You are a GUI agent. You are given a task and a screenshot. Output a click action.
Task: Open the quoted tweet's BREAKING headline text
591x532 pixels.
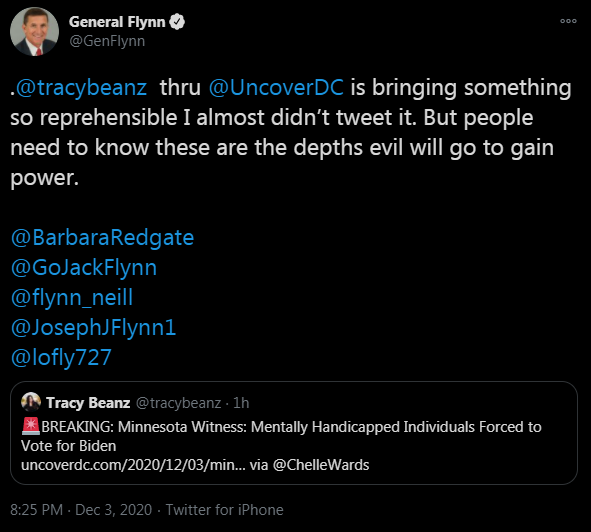(281, 436)
